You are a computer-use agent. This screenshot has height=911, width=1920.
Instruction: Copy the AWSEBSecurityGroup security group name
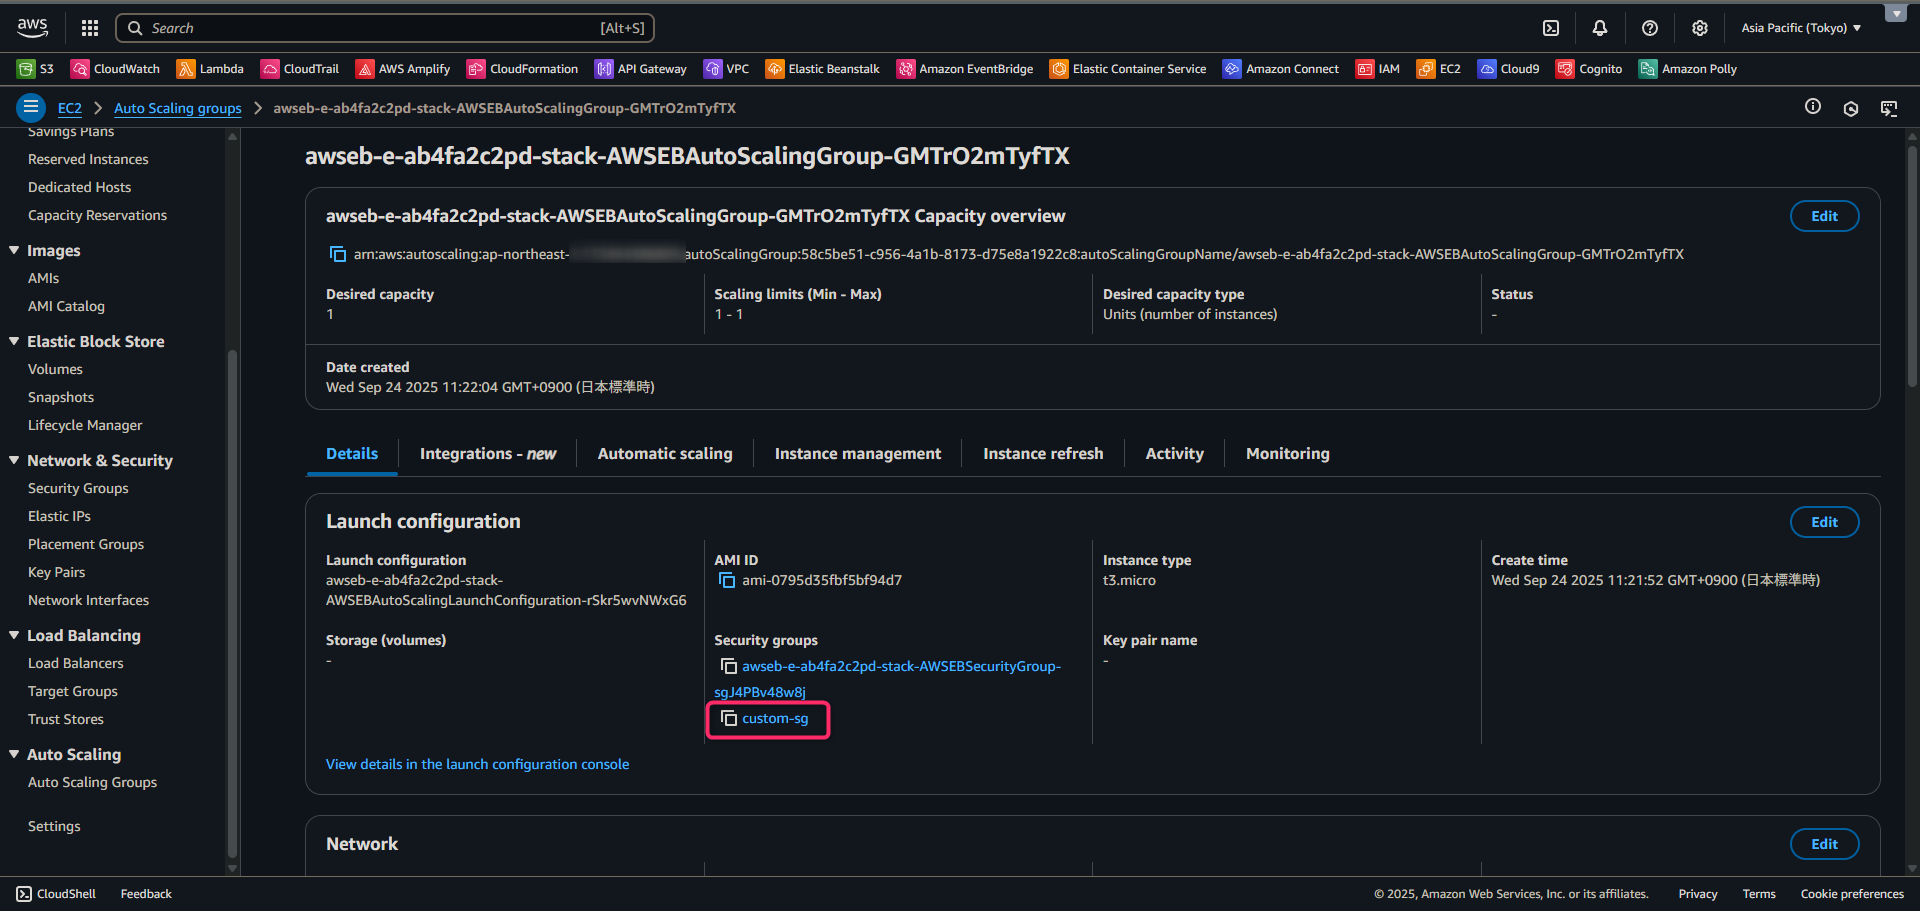[729, 666]
